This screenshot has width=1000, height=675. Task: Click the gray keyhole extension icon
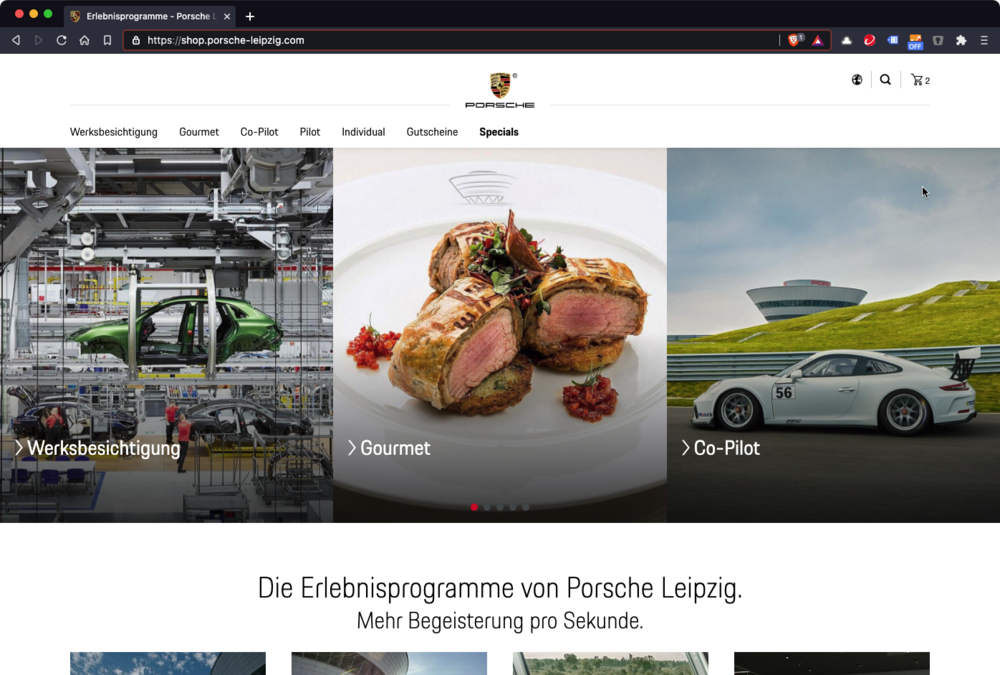[x=938, y=40]
